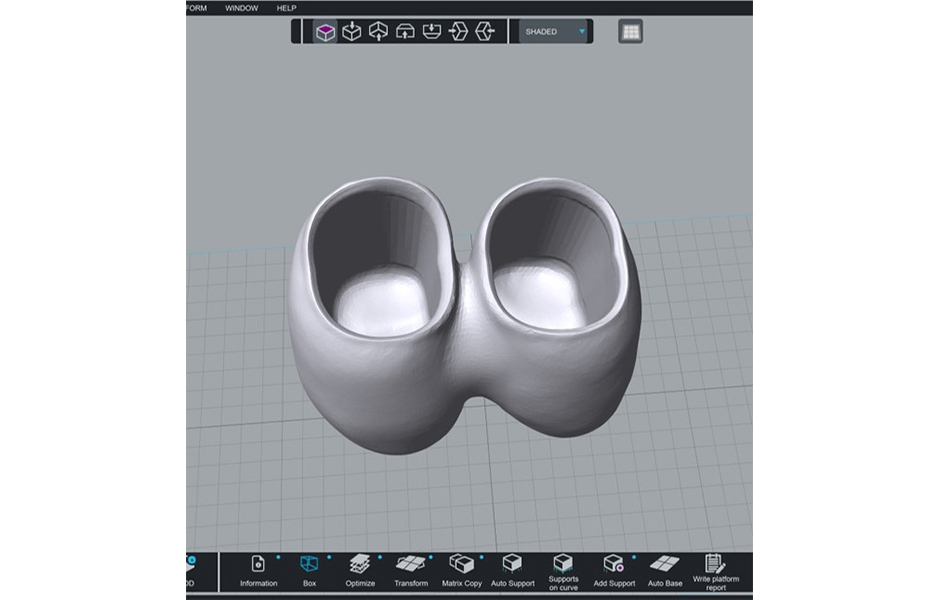Click the Optimize tool
This screenshot has height=600, width=940.
[360, 570]
